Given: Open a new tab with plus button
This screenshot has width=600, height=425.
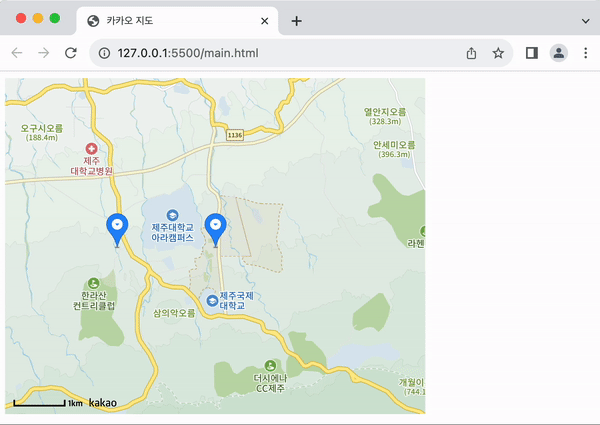Looking at the screenshot, I should 297,21.
